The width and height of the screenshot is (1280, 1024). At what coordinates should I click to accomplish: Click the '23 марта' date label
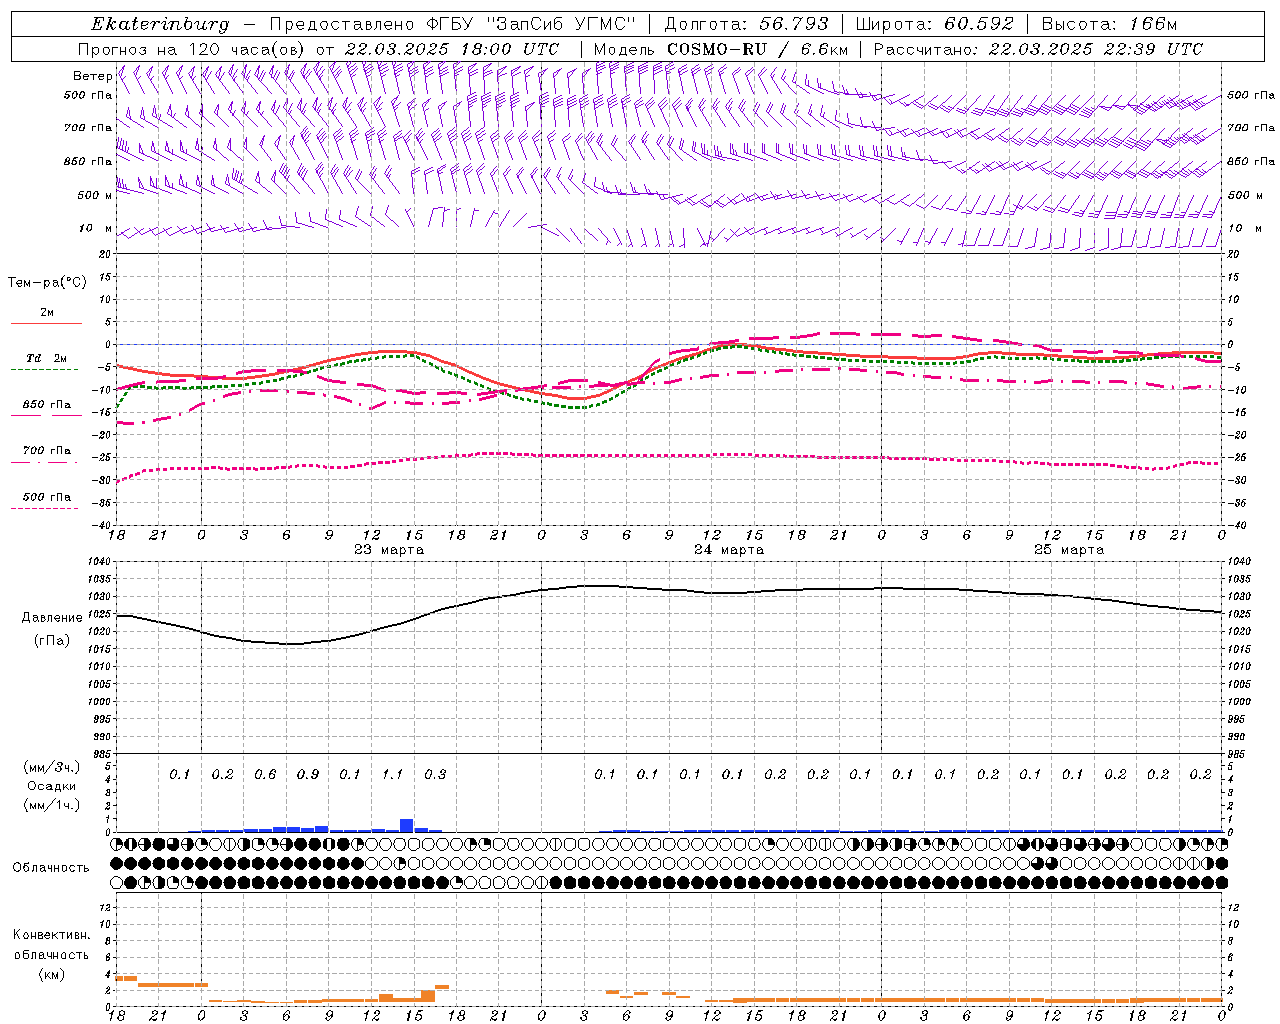coord(389,550)
